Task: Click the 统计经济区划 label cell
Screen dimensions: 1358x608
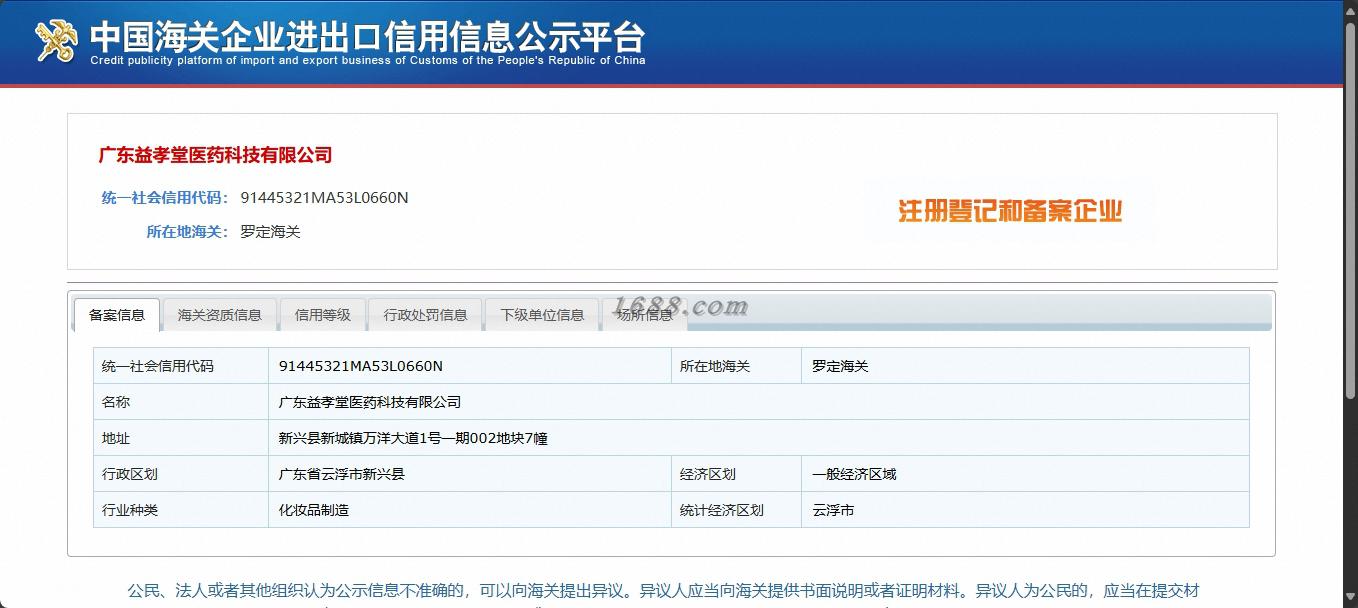Action: pos(736,510)
